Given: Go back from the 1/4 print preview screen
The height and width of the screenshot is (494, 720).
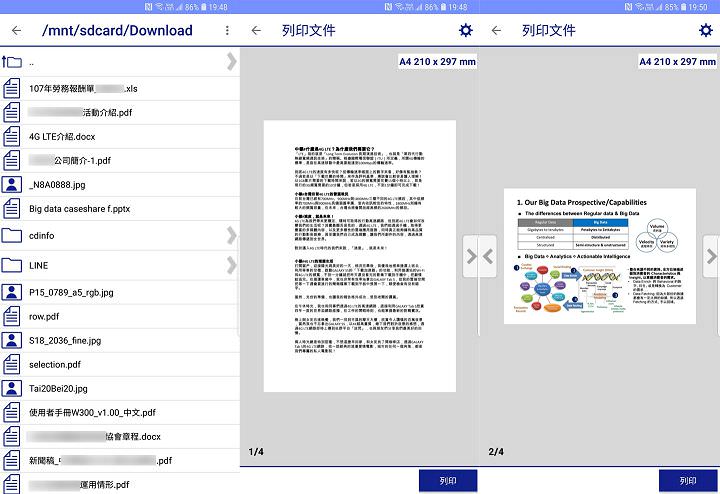Looking at the screenshot, I should coord(256,30).
